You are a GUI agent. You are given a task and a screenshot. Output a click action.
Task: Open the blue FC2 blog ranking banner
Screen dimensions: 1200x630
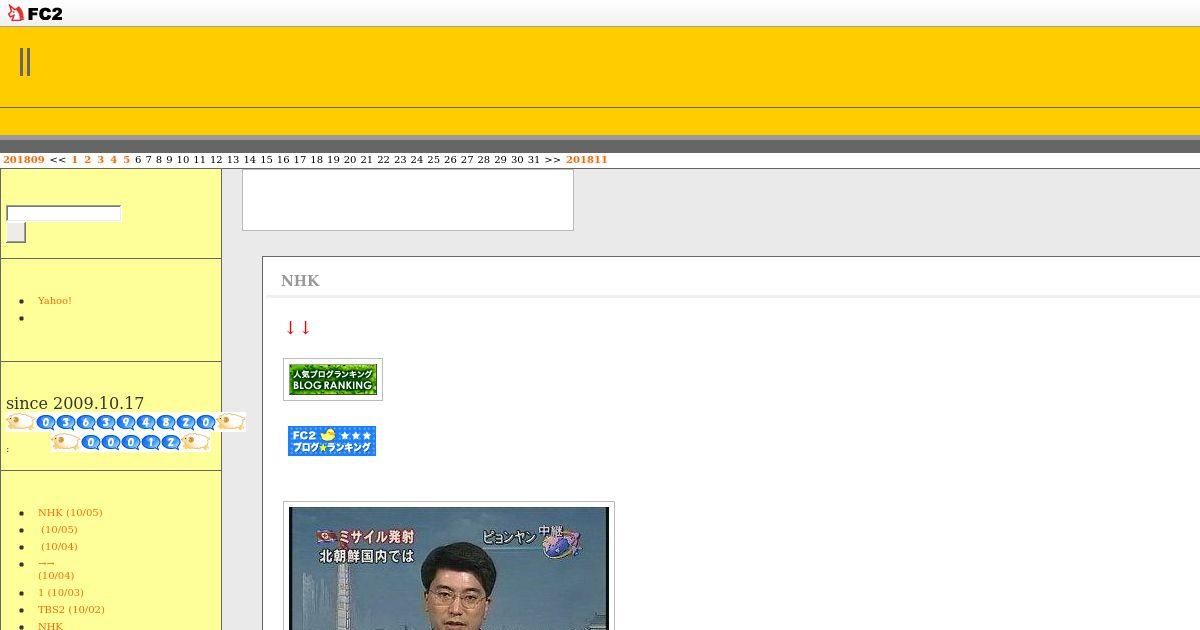(x=332, y=441)
